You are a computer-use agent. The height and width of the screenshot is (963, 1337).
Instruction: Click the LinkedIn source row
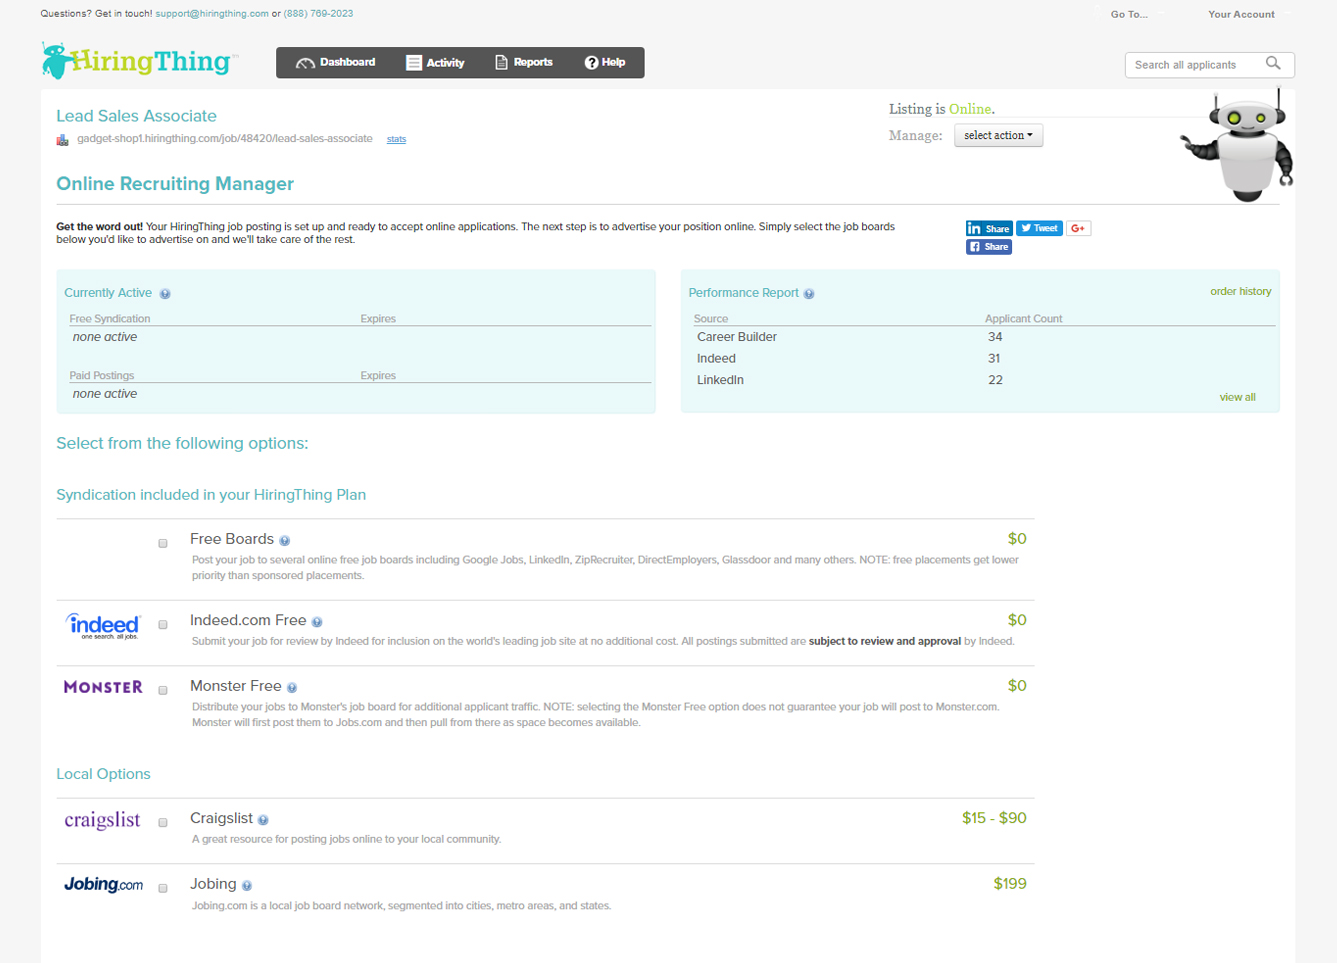pos(985,380)
